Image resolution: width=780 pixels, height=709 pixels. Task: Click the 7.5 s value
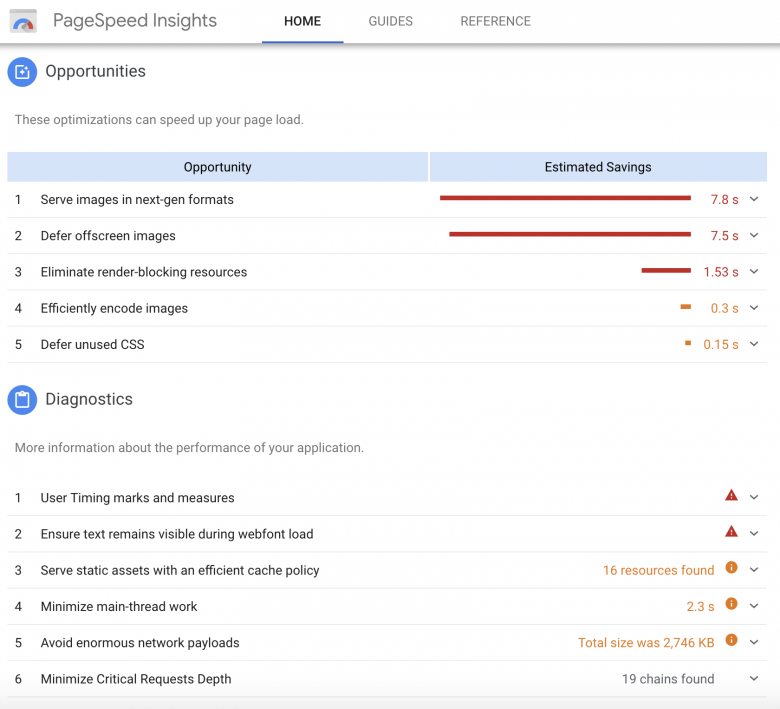click(x=724, y=236)
